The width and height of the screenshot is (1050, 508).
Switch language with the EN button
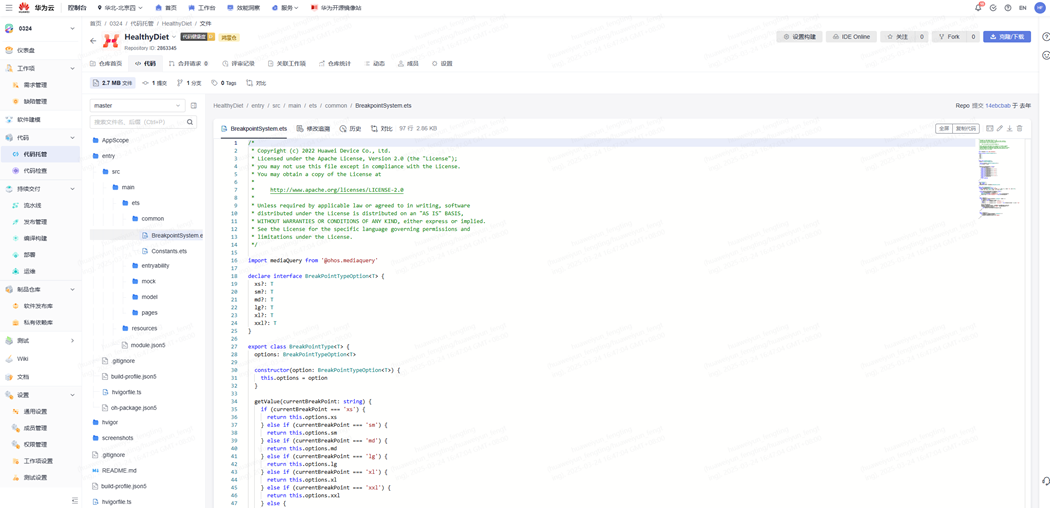click(x=1022, y=7)
